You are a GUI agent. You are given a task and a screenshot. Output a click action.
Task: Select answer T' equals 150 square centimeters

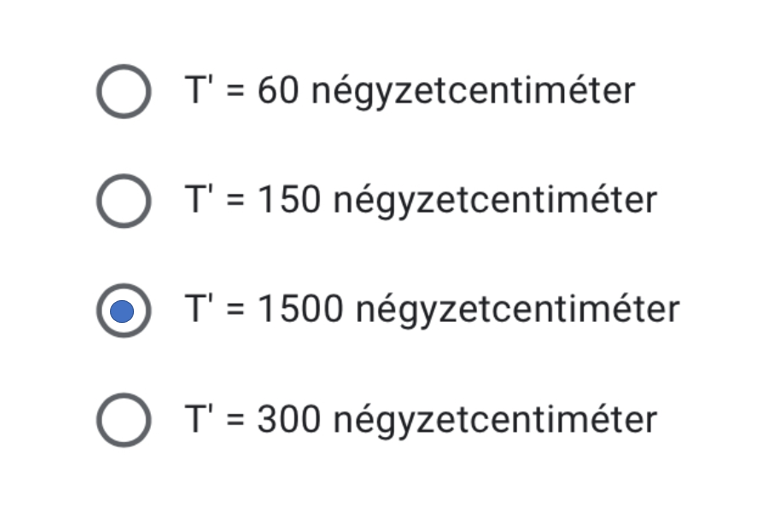[124, 201]
